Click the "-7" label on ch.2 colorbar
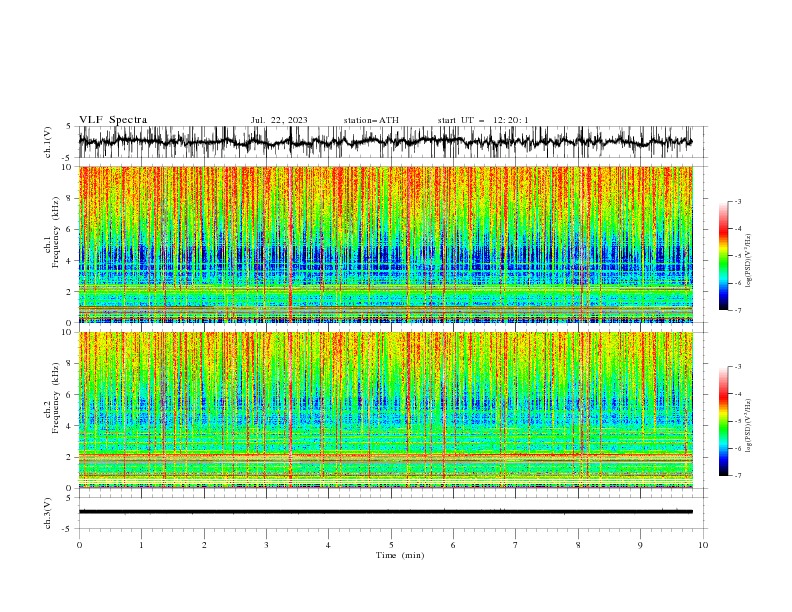 point(738,475)
